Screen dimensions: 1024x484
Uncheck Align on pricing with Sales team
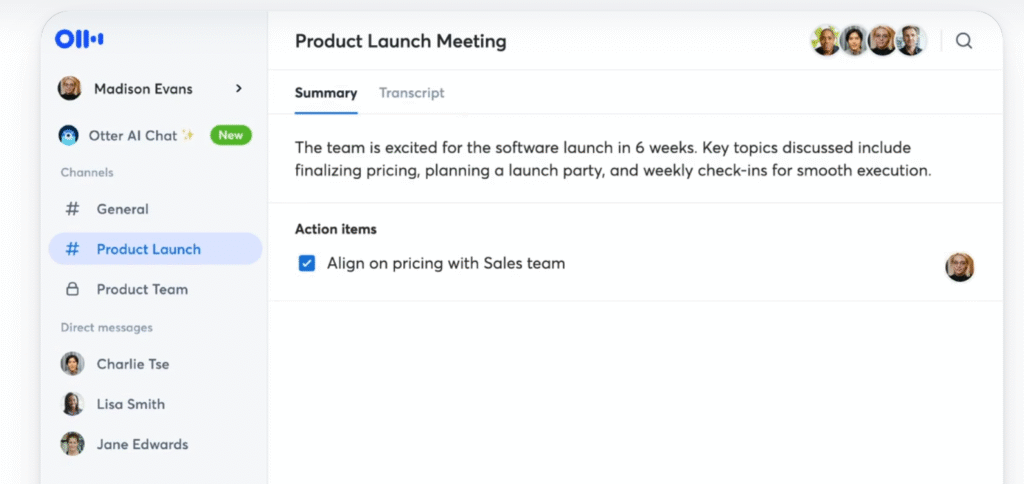coord(306,263)
